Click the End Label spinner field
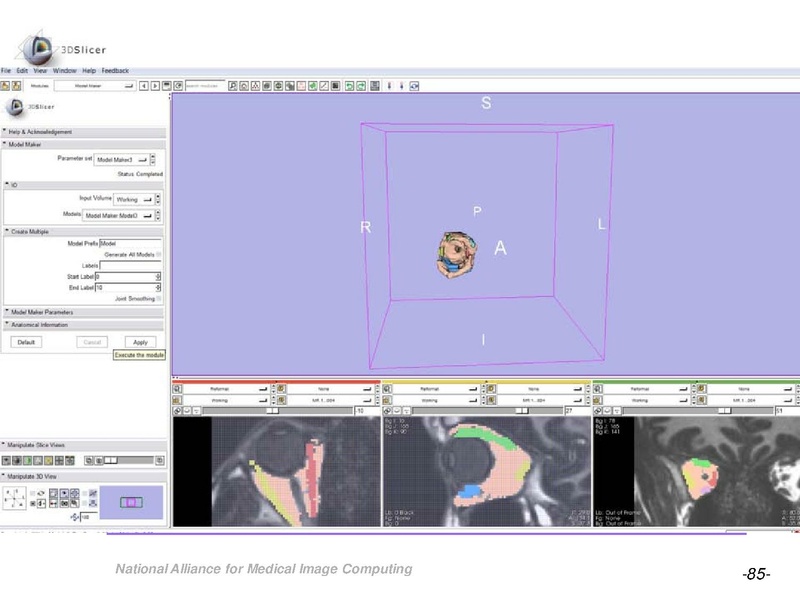Viewport: 800px width, 600px height. coord(128,288)
